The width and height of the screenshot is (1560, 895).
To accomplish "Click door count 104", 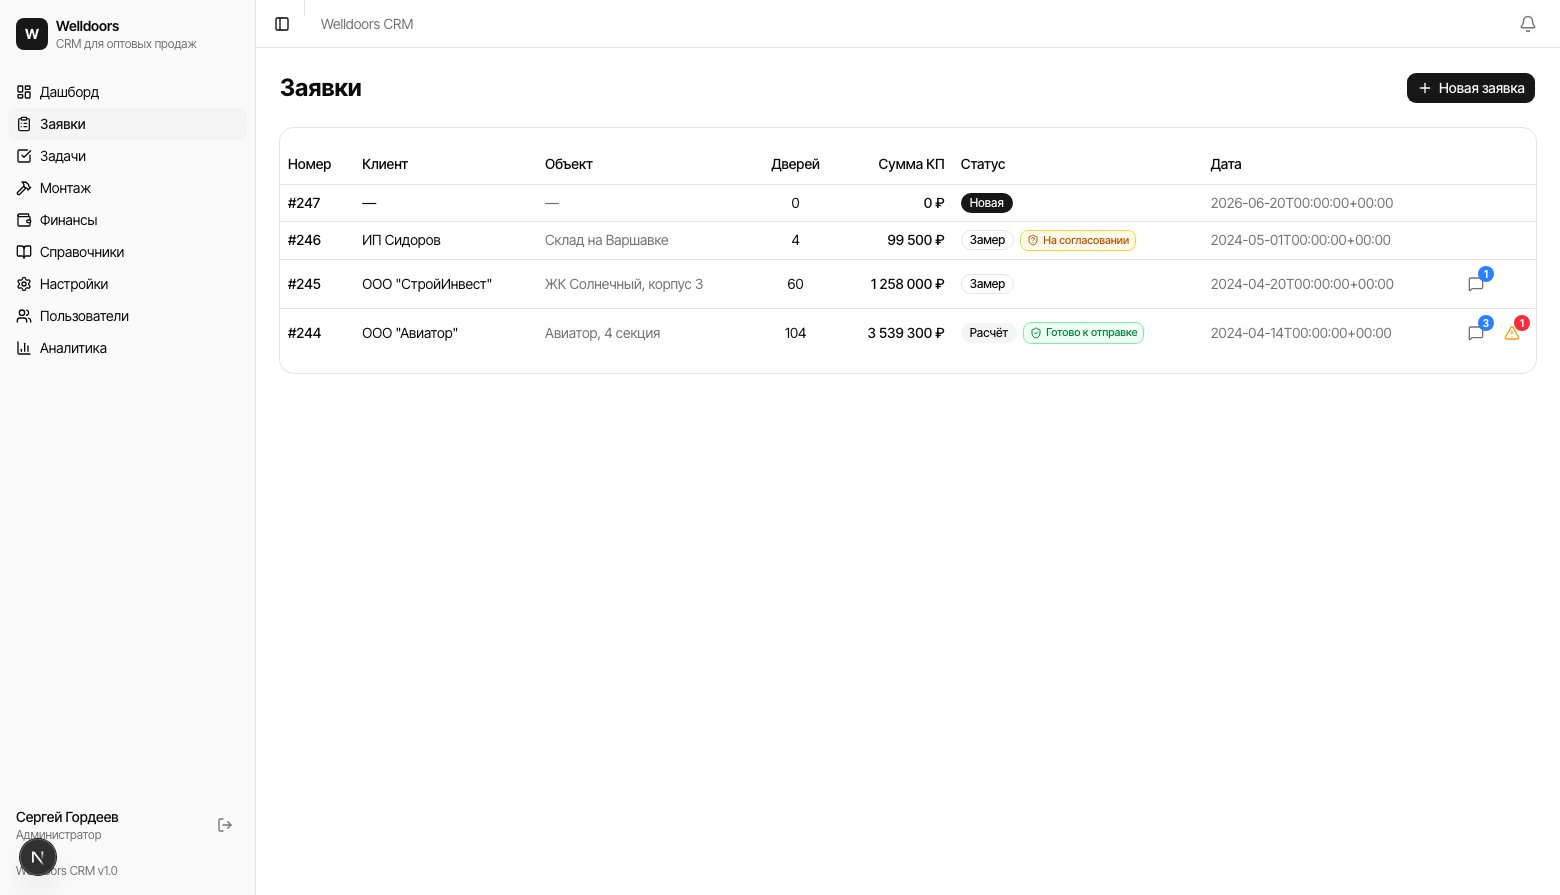I will [795, 333].
